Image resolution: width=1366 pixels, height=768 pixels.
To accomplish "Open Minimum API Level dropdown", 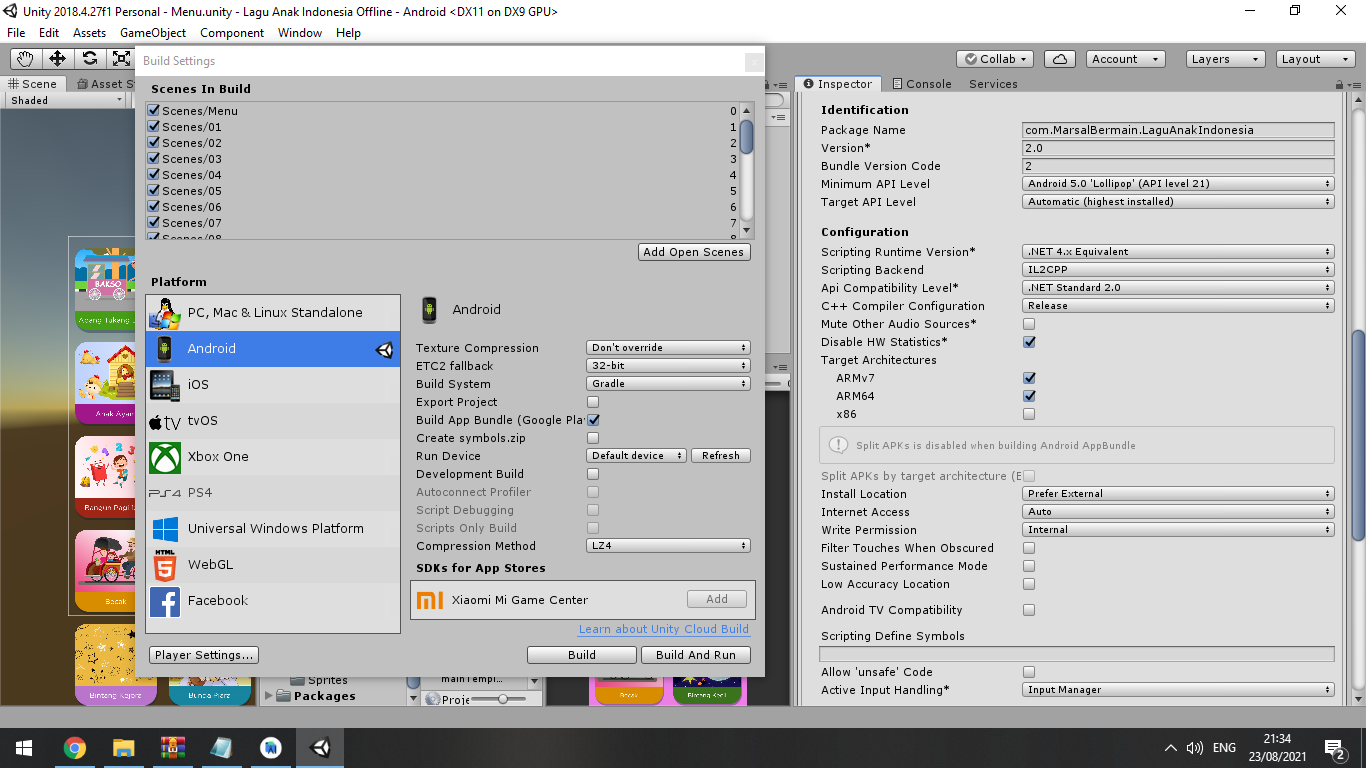I will click(x=1179, y=184).
